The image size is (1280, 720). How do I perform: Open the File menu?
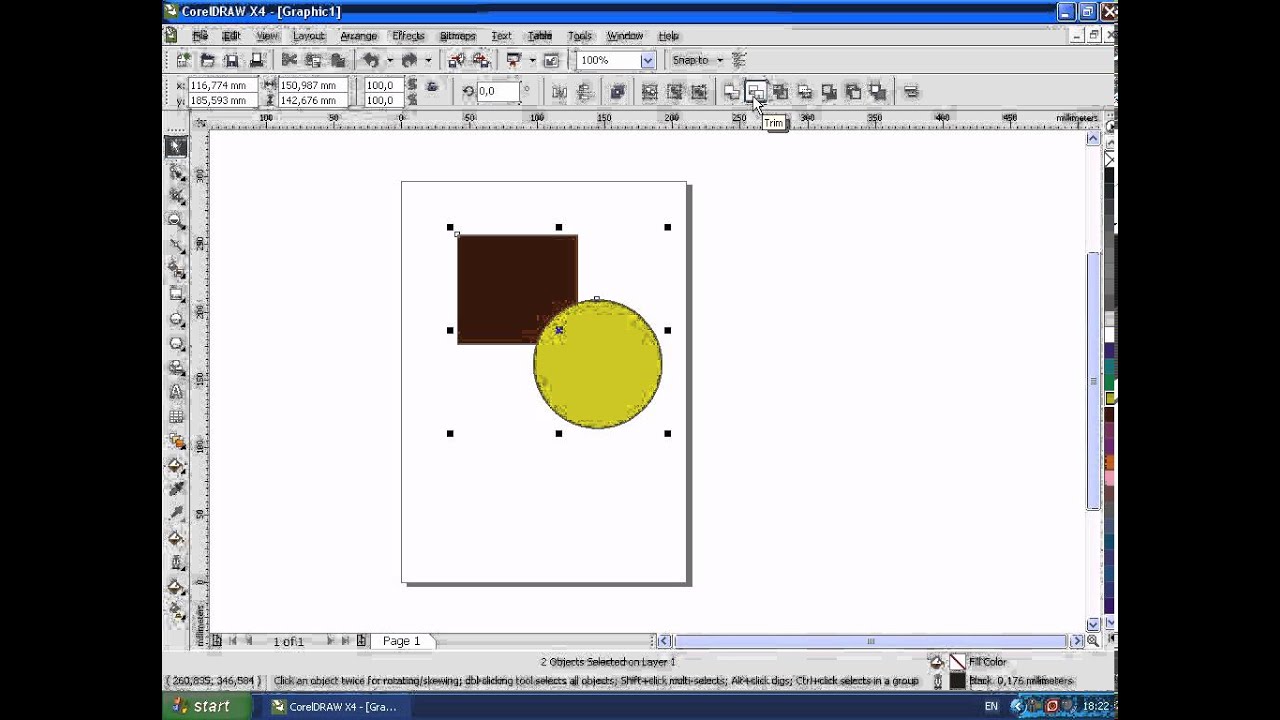click(200, 36)
